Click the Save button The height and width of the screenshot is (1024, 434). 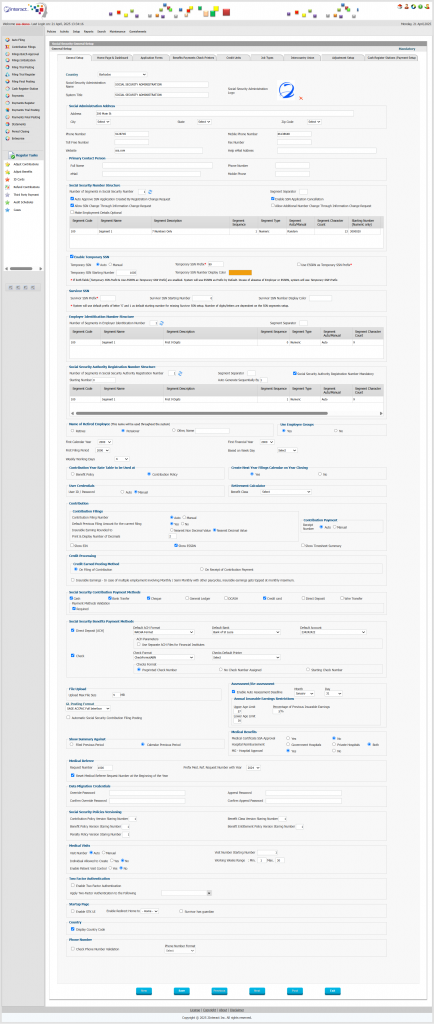180,990
